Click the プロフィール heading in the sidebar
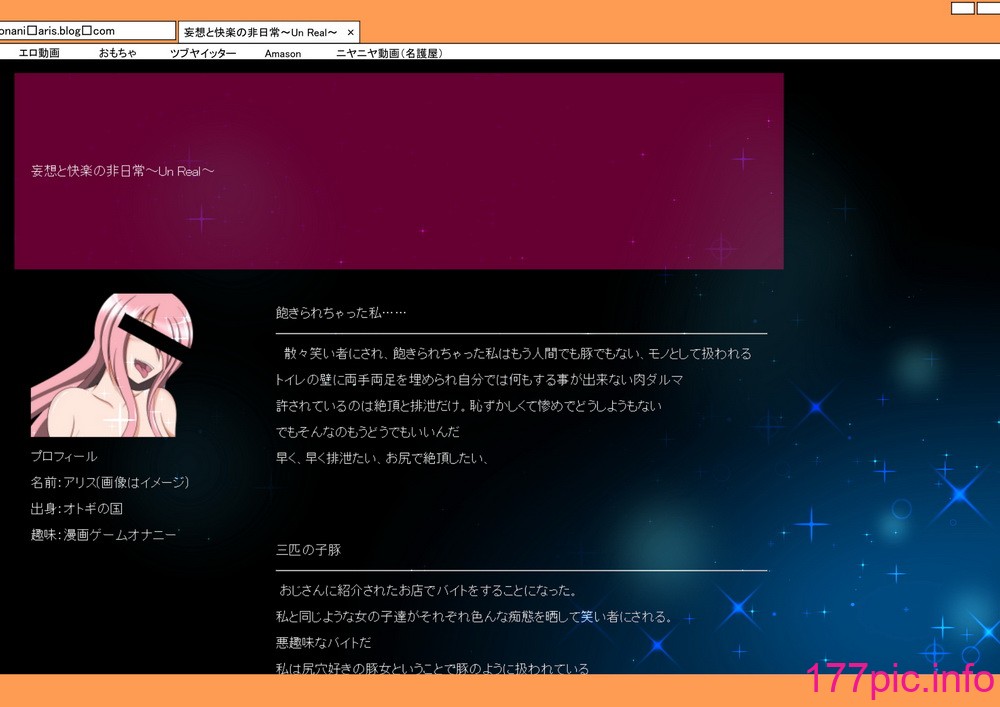The height and width of the screenshot is (707, 1000). tap(64, 456)
